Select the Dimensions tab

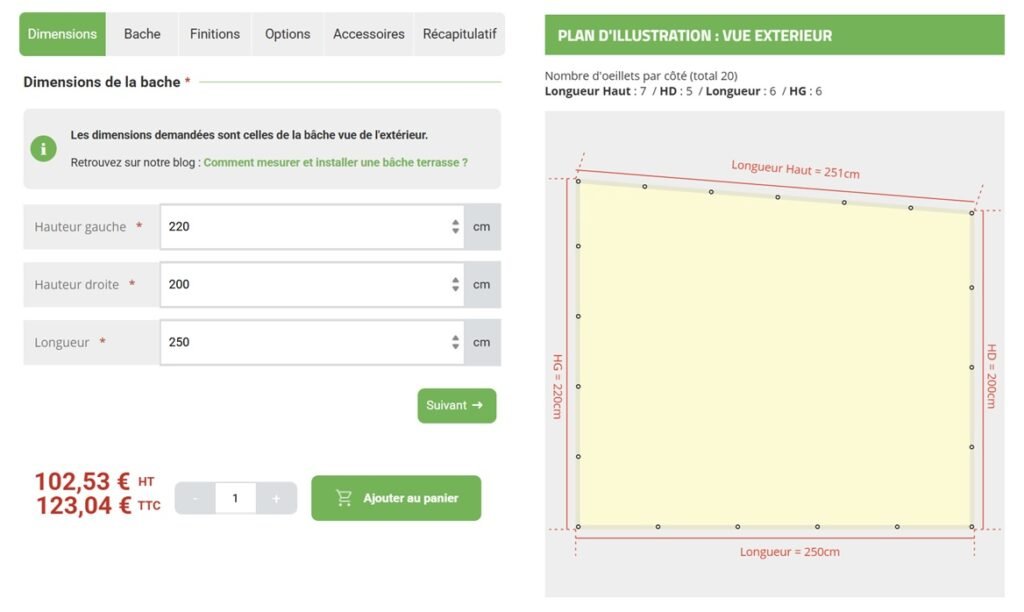coord(62,34)
